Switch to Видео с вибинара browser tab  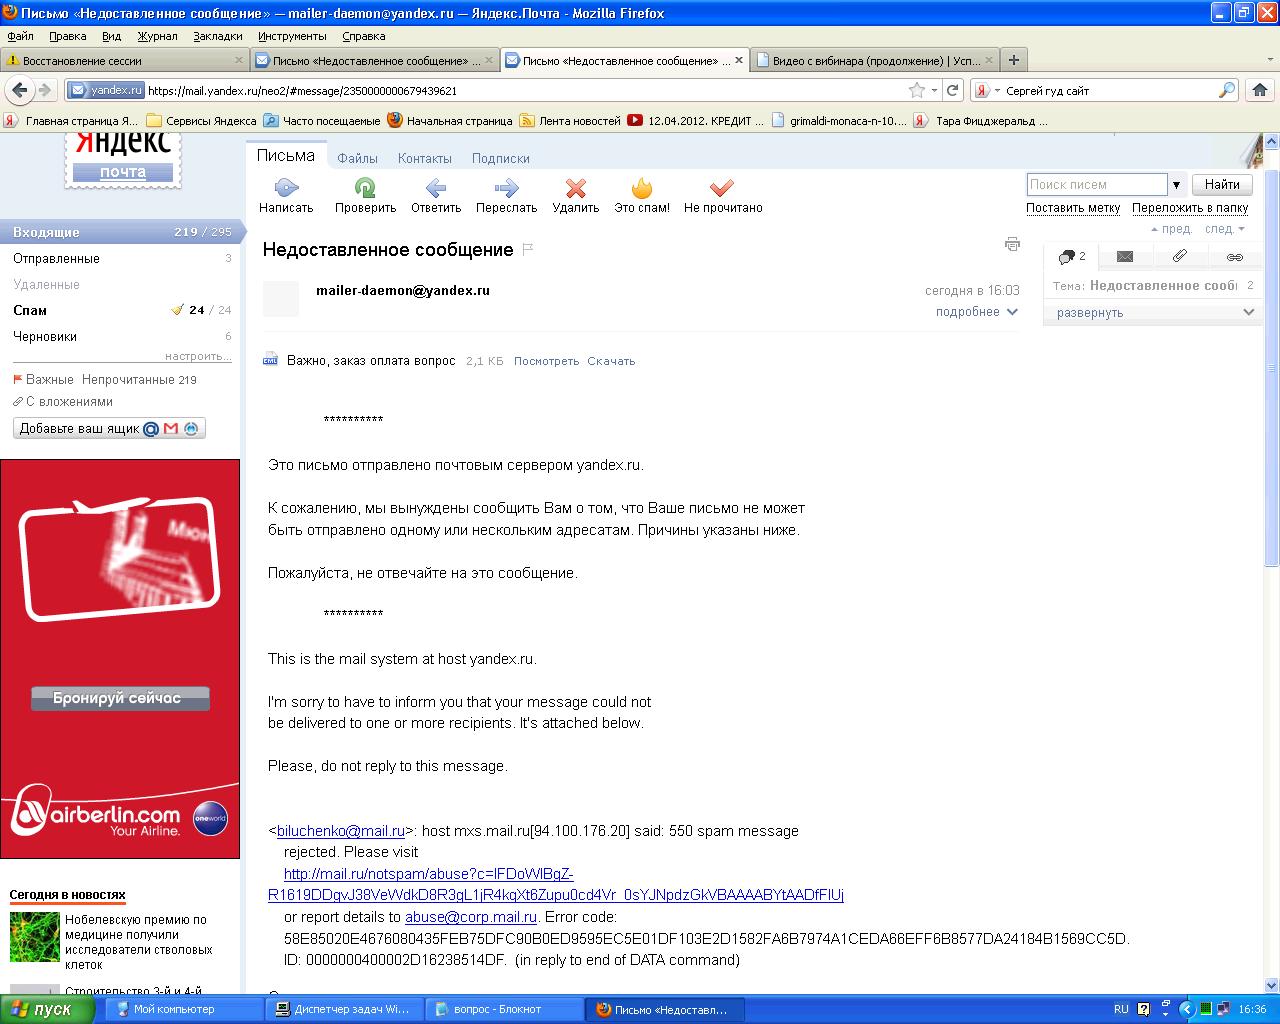[x=875, y=60]
